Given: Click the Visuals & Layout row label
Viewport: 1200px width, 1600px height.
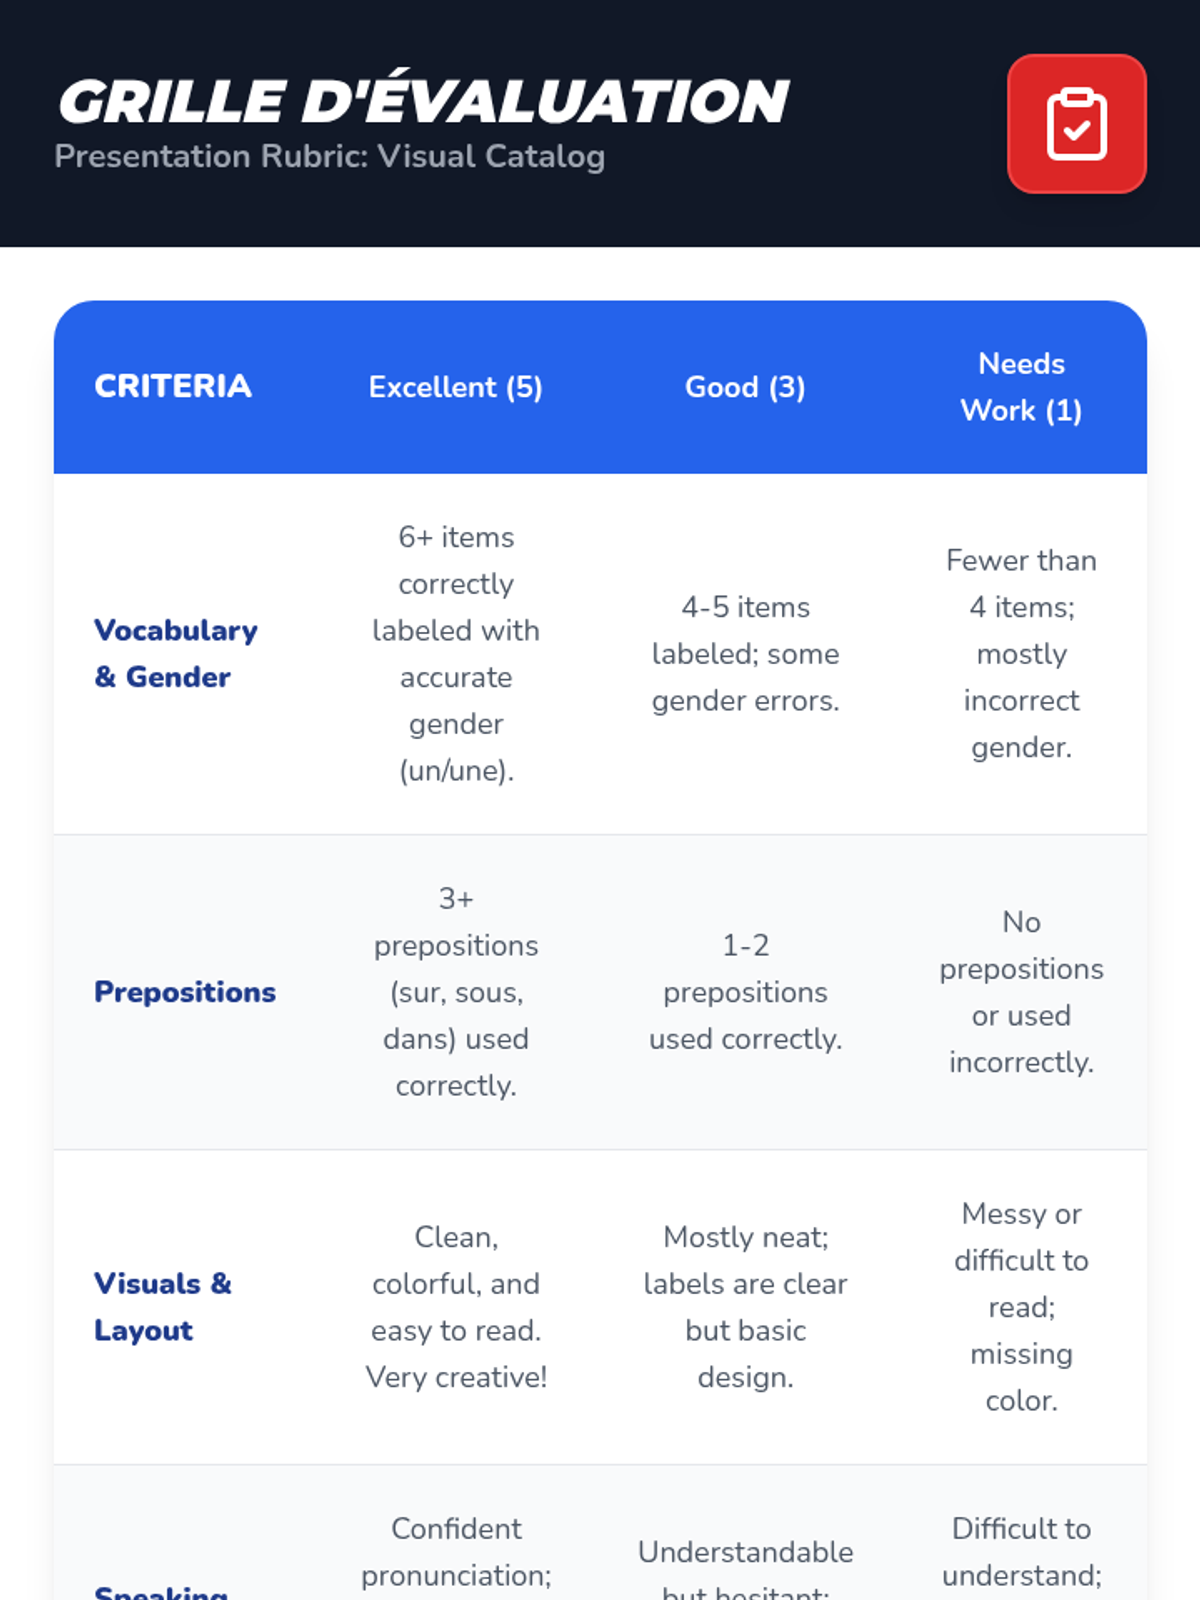Looking at the screenshot, I should (163, 1307).
